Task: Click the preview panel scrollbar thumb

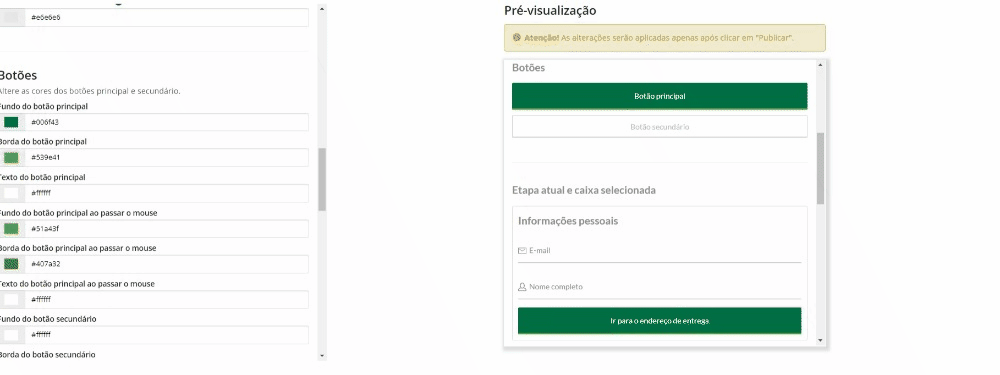Action: point(820,168)
